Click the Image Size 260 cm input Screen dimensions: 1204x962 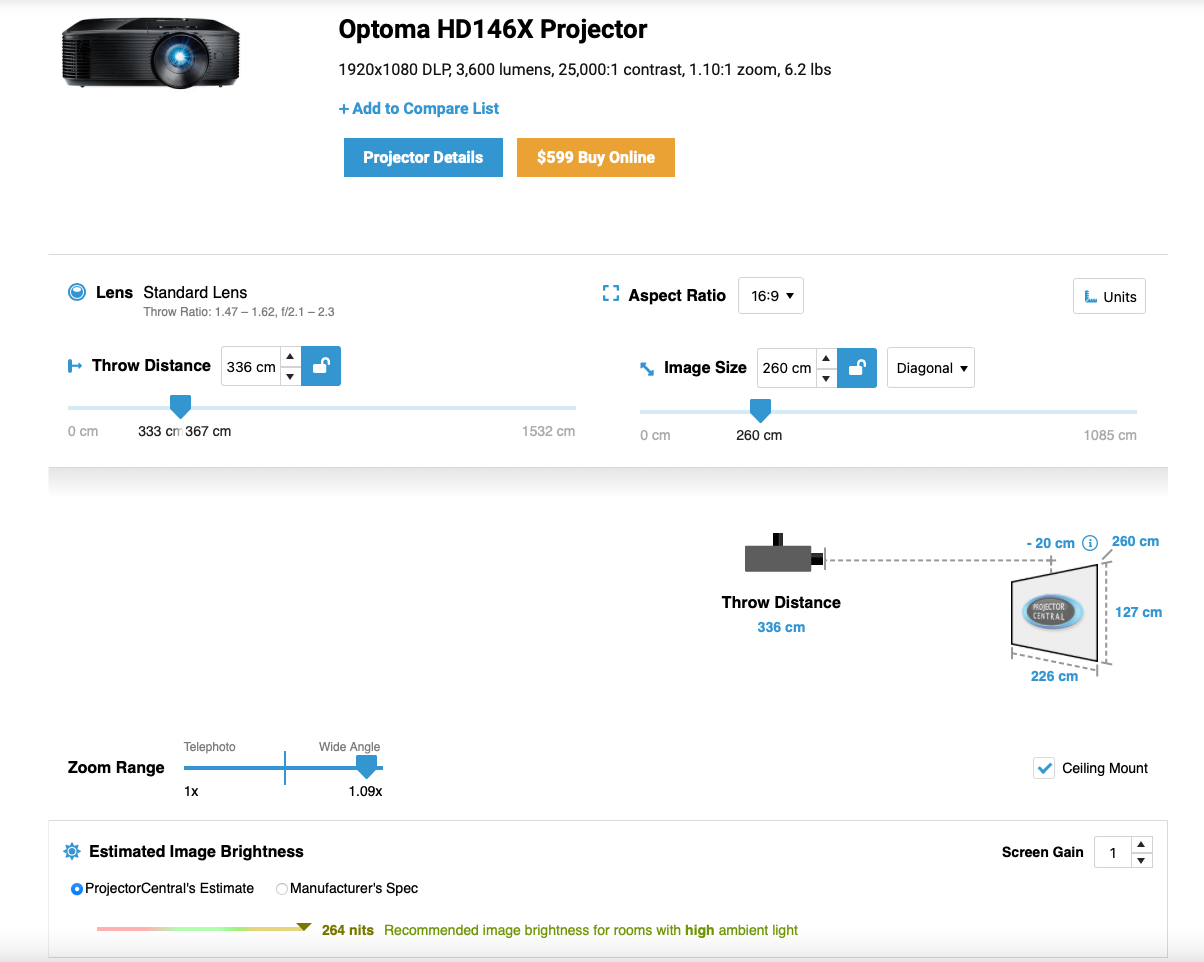[x=787, y=368]
